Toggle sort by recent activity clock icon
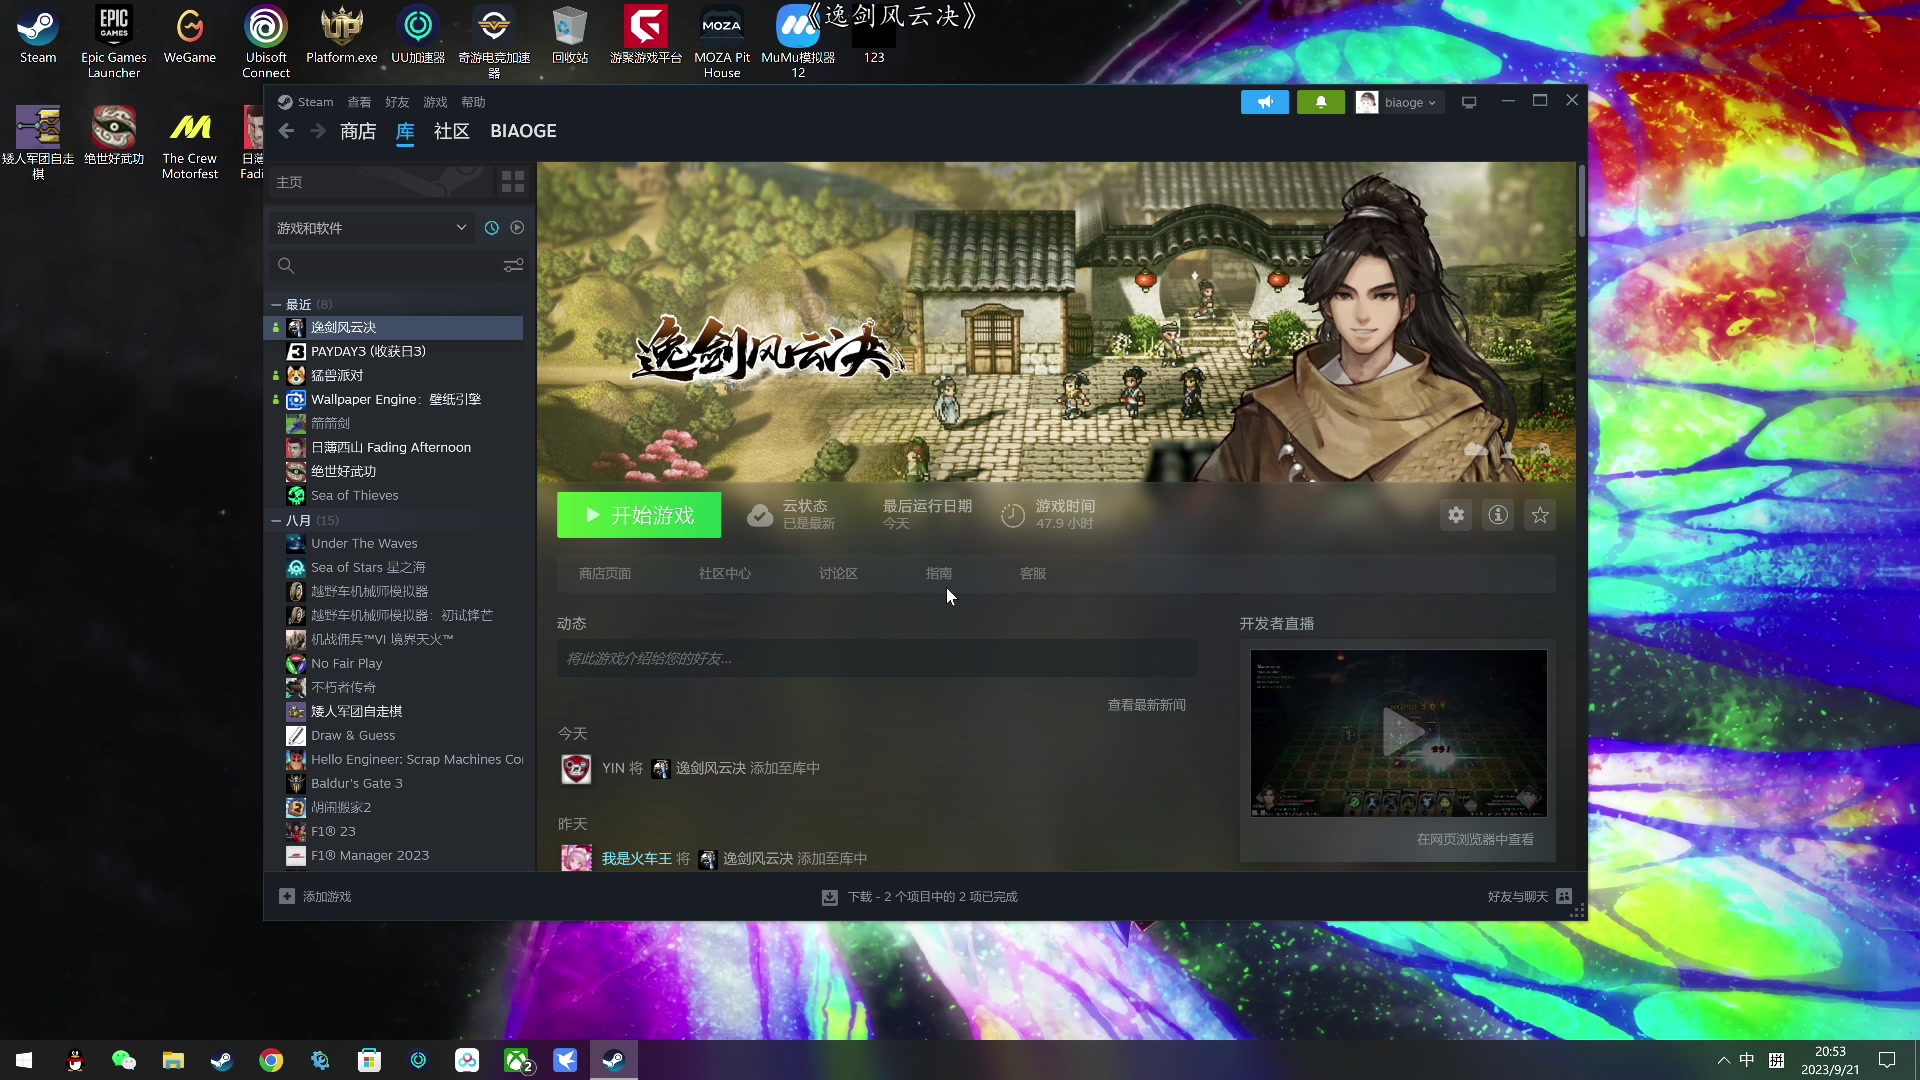The width and height of the screenshot is (1920, 1080). pyautogui.click(x=492, y=228)
